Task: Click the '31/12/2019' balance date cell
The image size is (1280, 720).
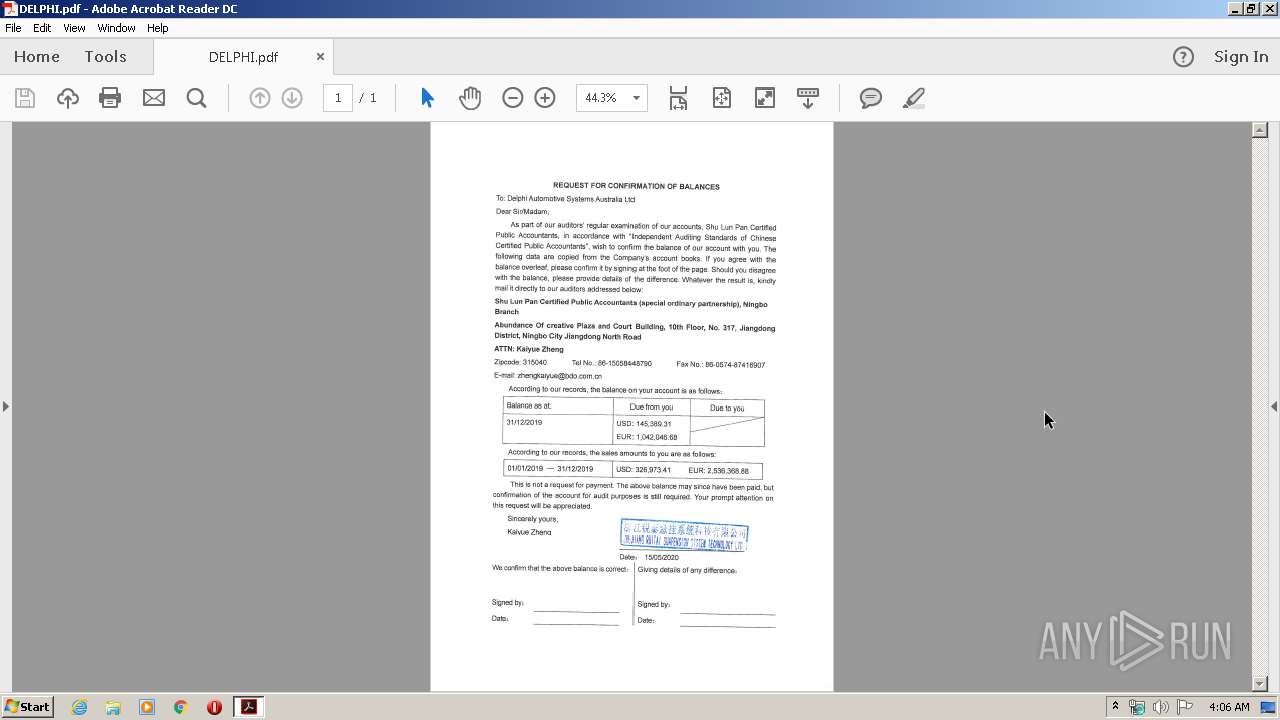Action: click(x=524, y=422)
